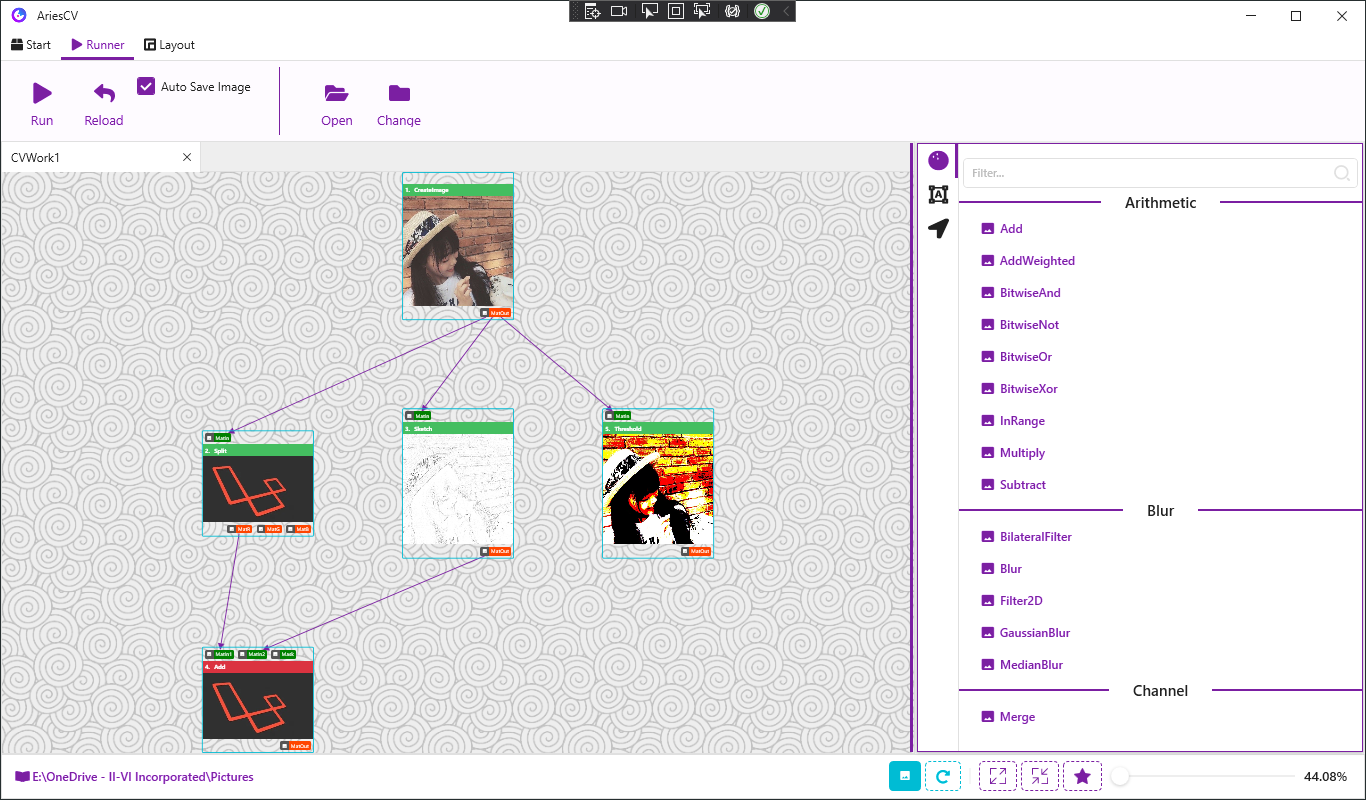Image resolution: width=1366 pixels, height=800 pixels.
Task: Open the text-frame sidebar tab icon
Action: pos(938,194)
